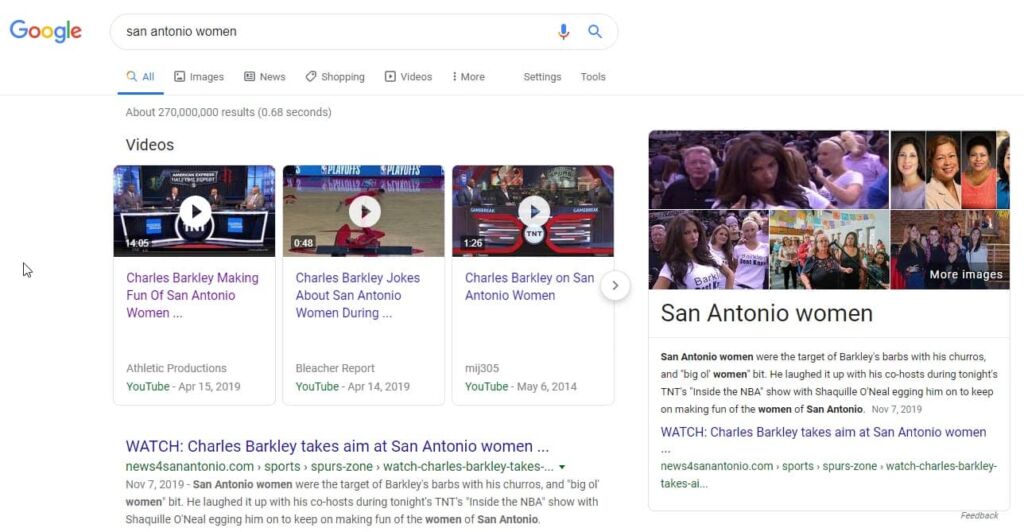1024x532 pixels.
Task: Open 'Charles Barkley on San Antonio Women' video link
Action: pyautogui.click(x=530, y=287)
